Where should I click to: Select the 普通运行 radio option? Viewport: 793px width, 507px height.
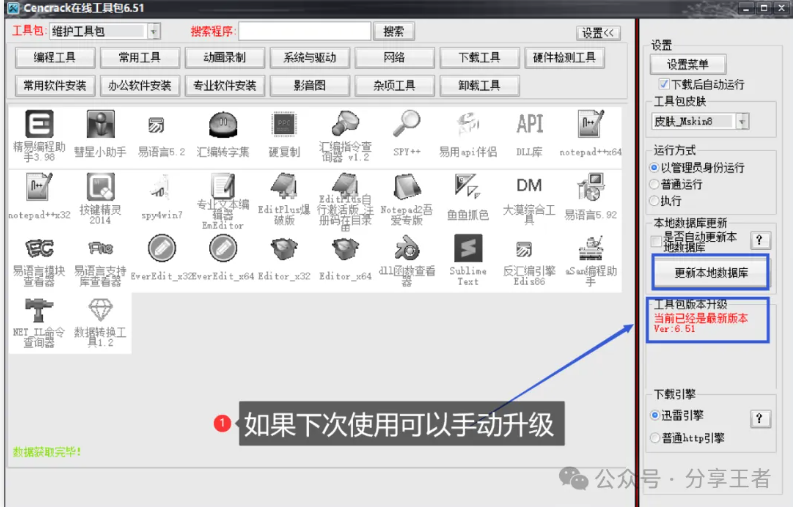(x=654, y=184)
